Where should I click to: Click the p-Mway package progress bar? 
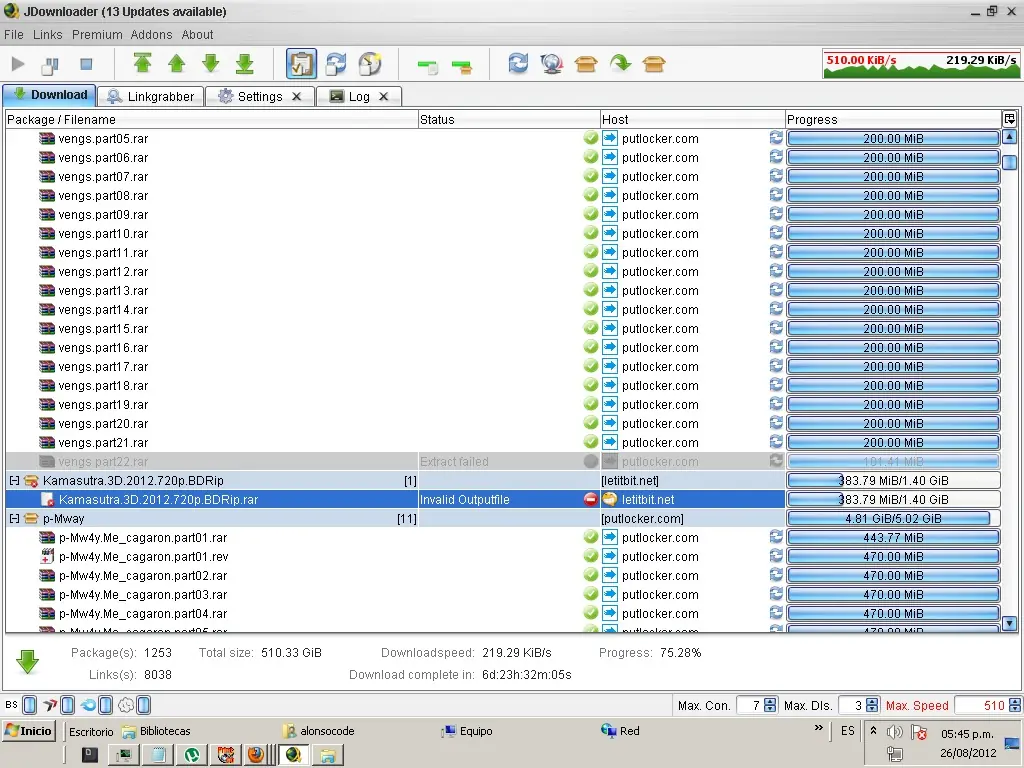(x=893, y=519)
